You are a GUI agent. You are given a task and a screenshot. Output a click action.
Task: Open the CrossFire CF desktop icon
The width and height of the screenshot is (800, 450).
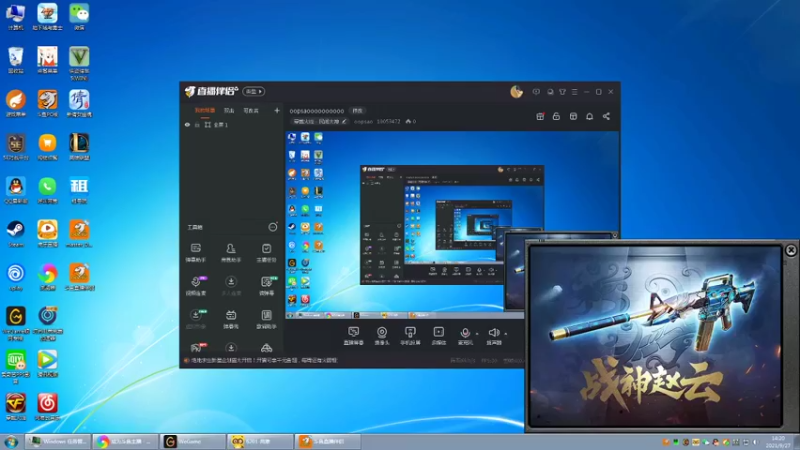[x=16, y=407]
